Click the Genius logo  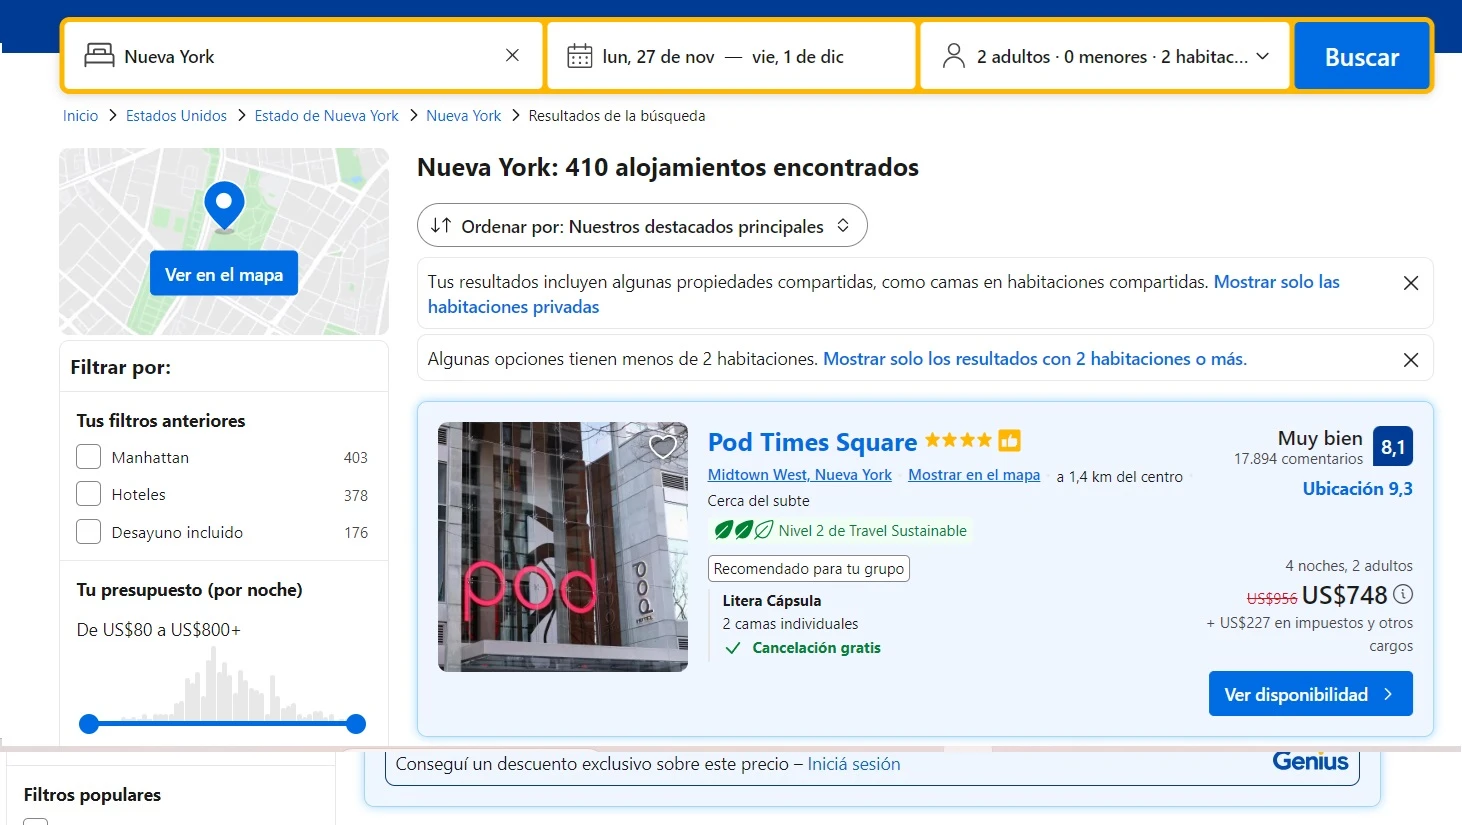1310,762
